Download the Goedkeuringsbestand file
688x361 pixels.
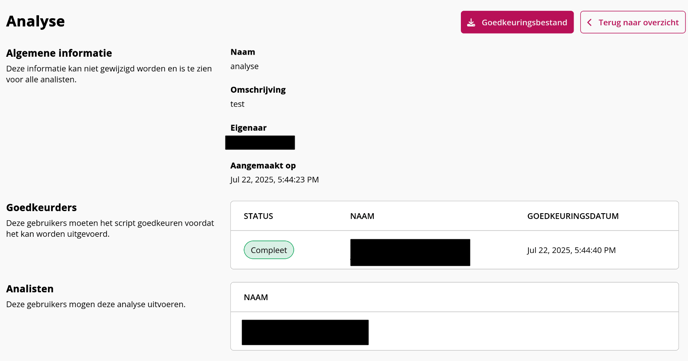pos(517,22)
